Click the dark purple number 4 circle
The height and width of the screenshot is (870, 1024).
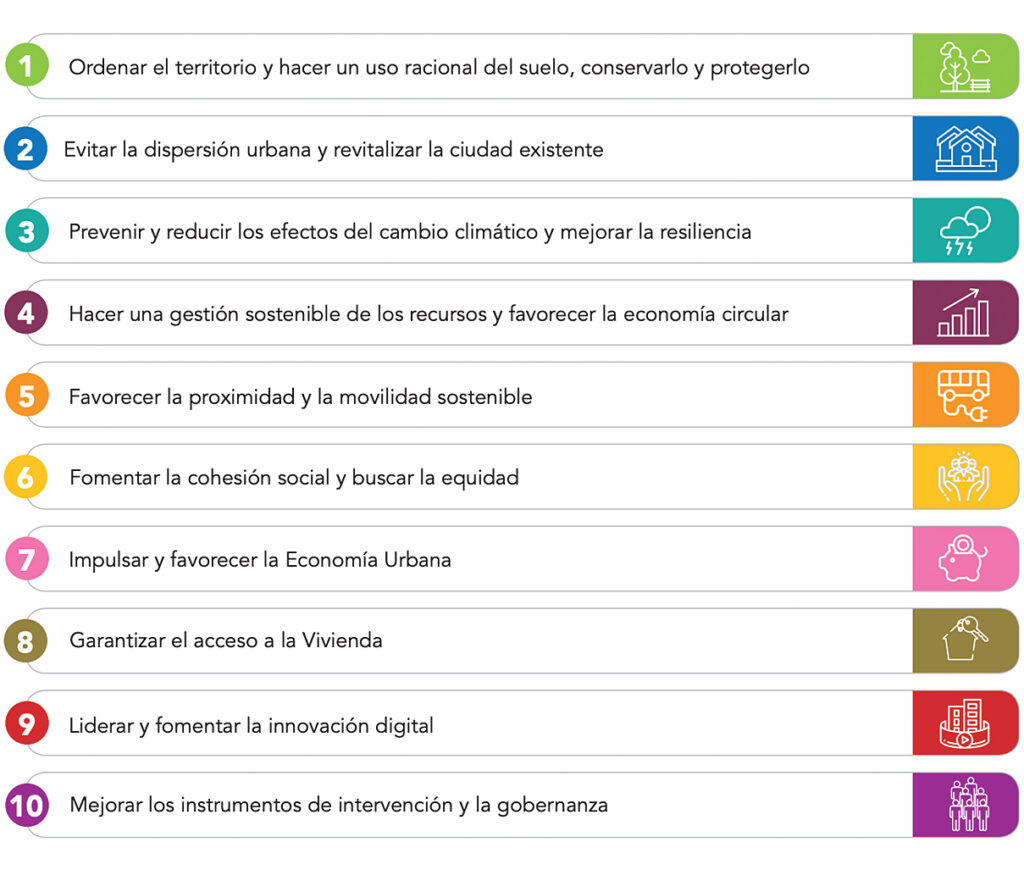[x=26, y=314]
